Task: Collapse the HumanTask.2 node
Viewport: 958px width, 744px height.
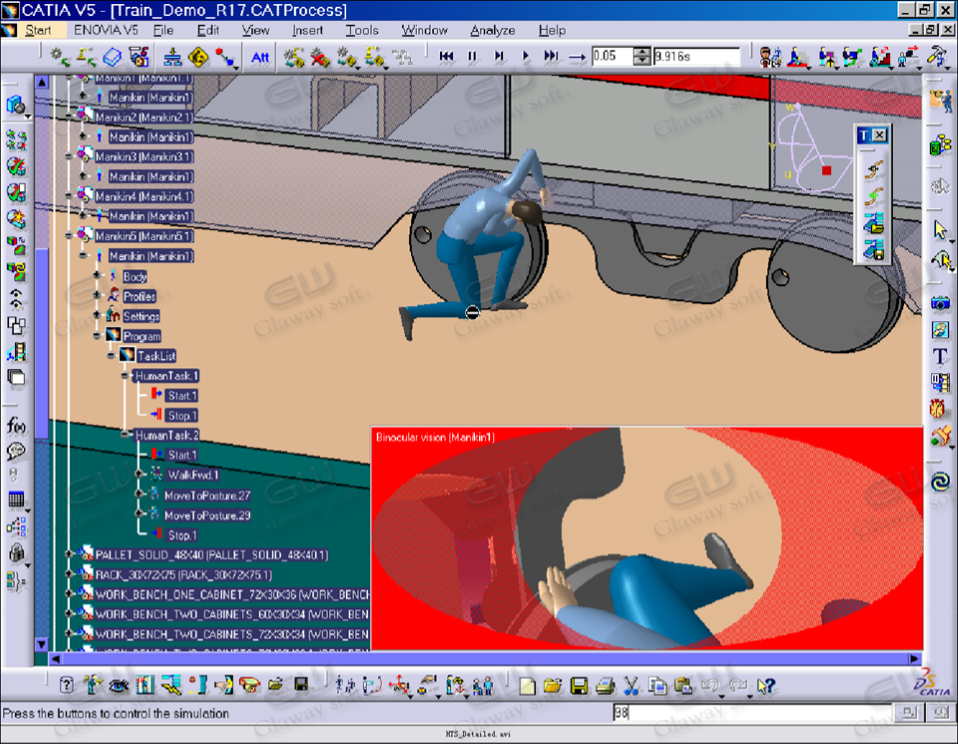Action: (125, 435)
